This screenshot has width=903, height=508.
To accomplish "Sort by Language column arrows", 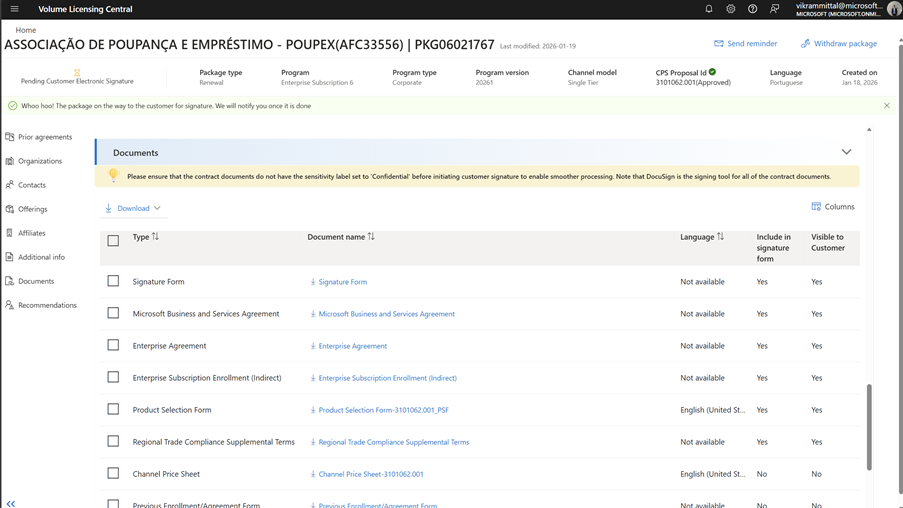I will point(720,237).
